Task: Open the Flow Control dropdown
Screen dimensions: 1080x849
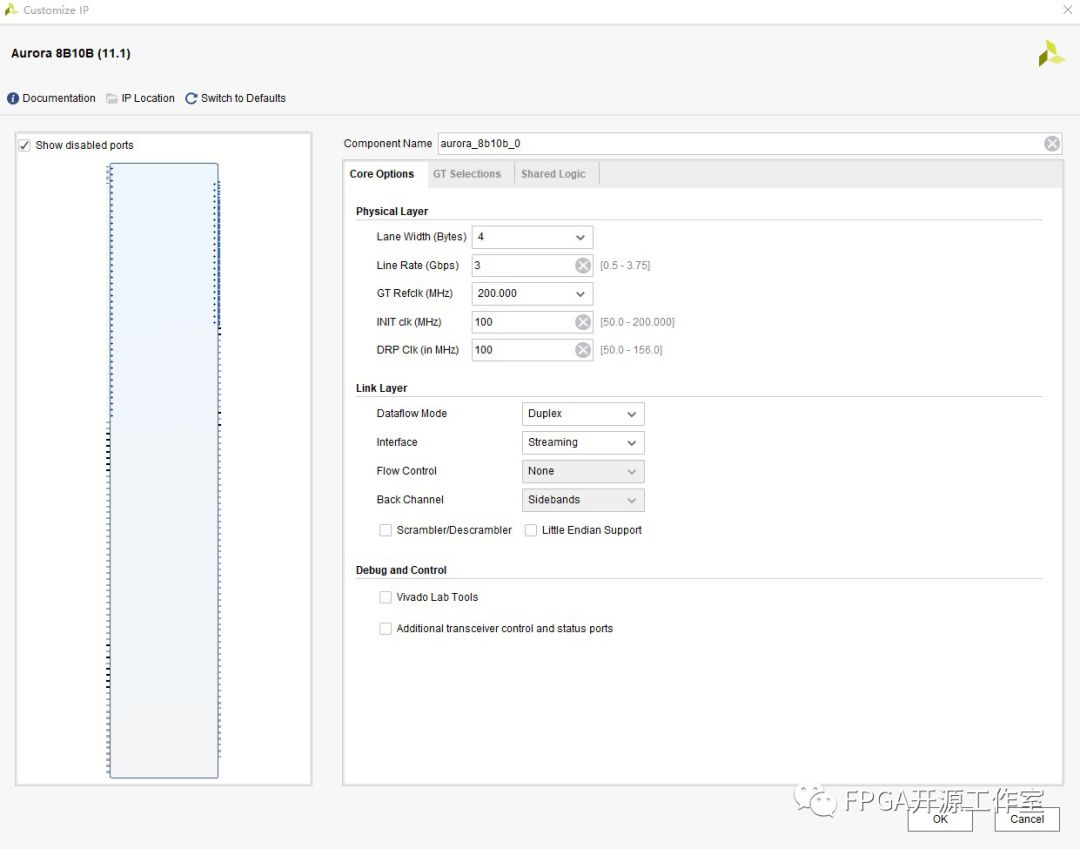Action: [583, 471]
